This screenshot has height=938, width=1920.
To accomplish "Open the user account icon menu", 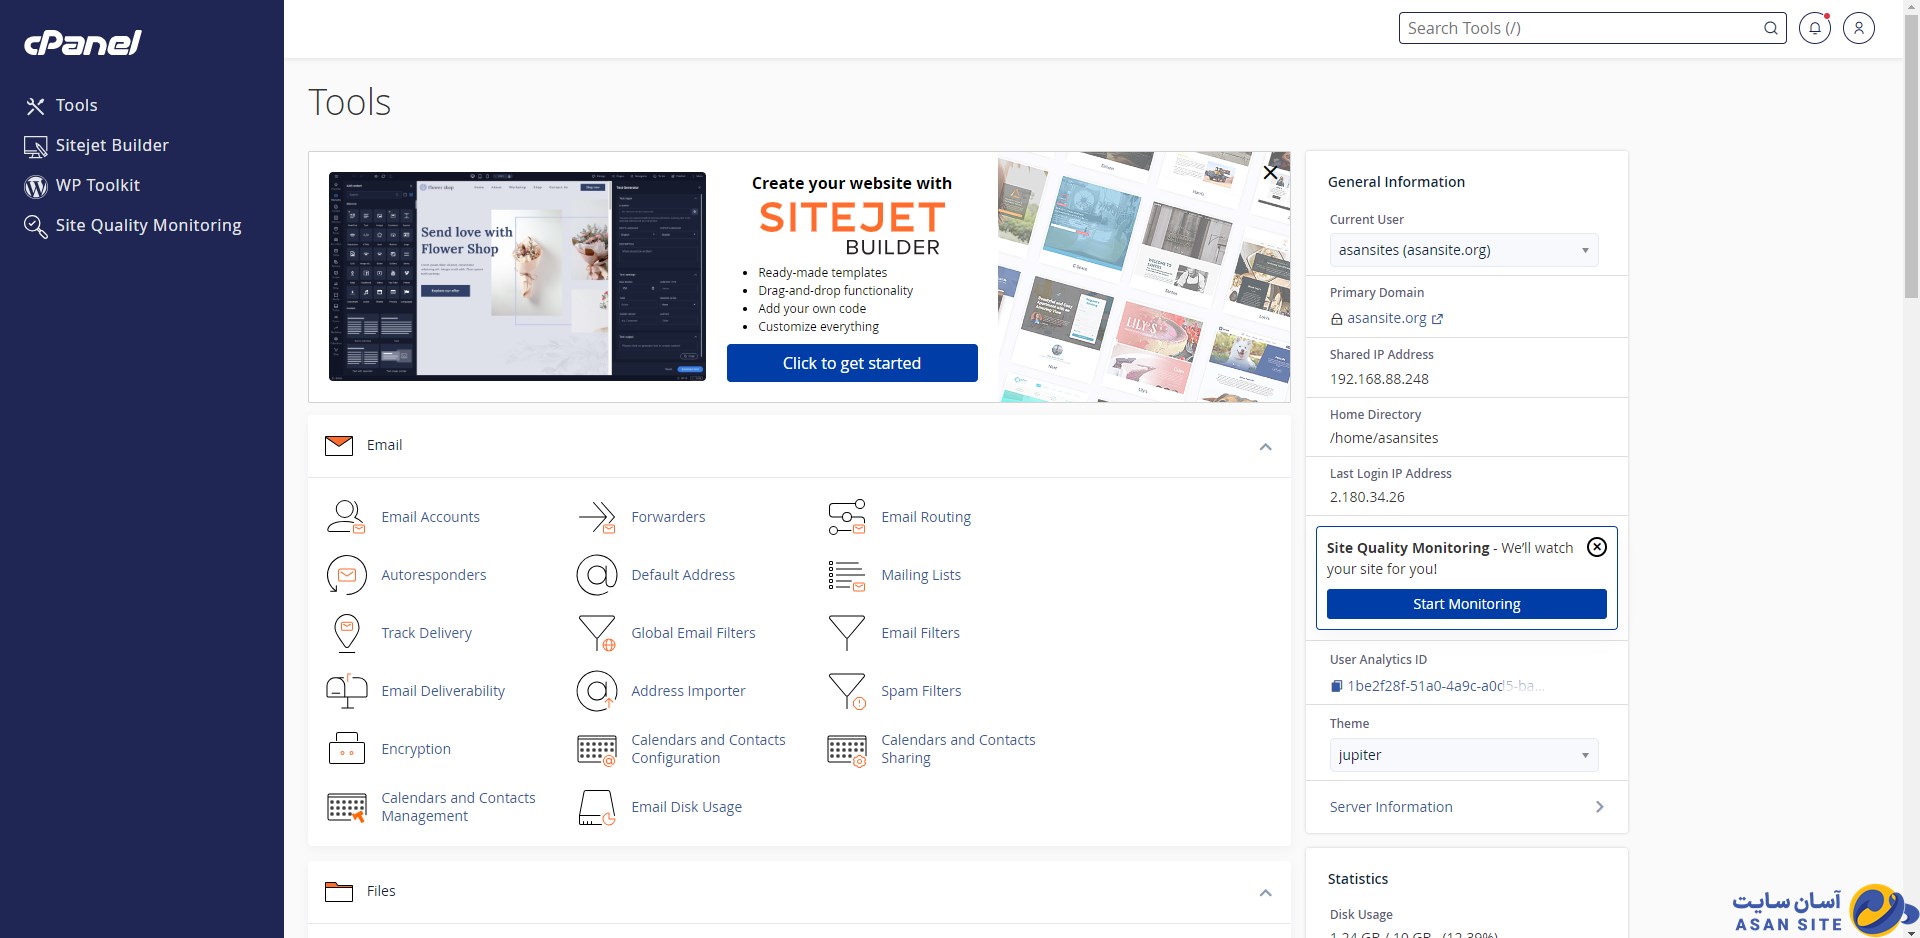I will tap(1858, 28).
